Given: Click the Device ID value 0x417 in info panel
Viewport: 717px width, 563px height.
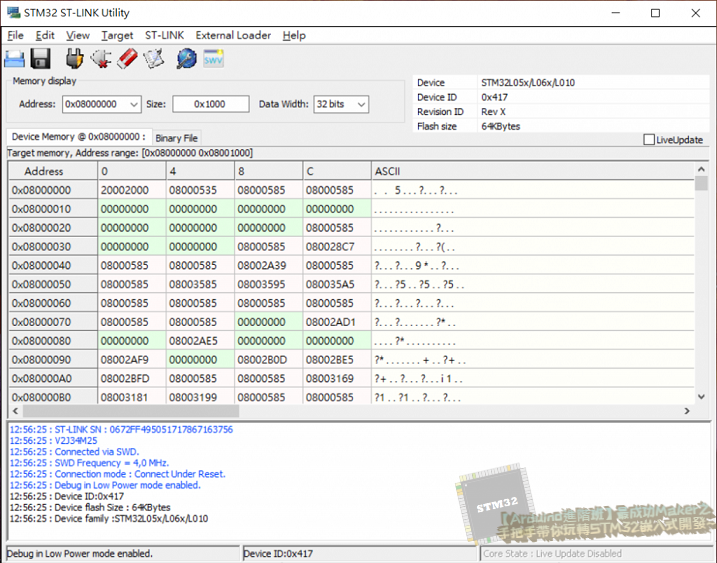Looking at the screenshot, I should [x=494, y=97].
